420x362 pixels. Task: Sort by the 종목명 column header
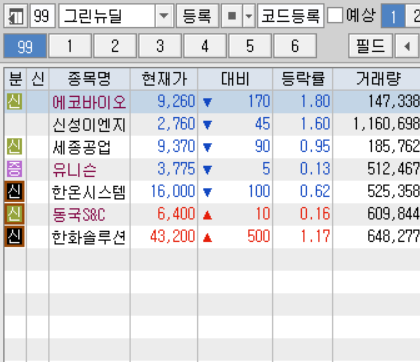click(90, 79)
